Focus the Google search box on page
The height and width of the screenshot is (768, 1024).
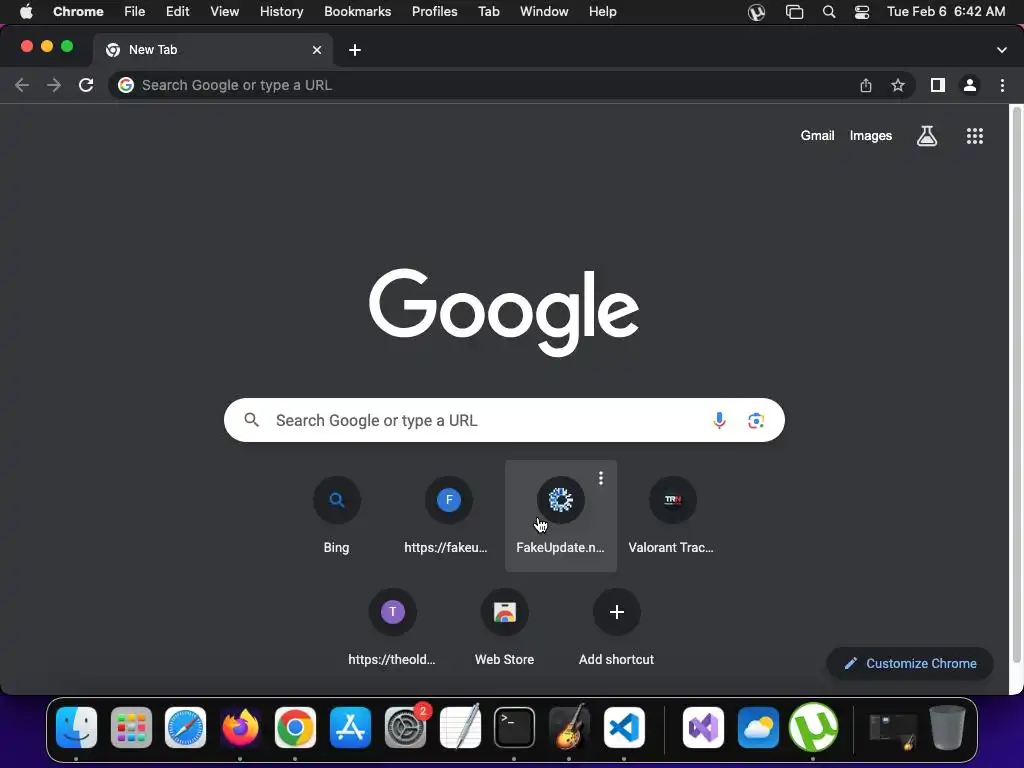[504, 420]
